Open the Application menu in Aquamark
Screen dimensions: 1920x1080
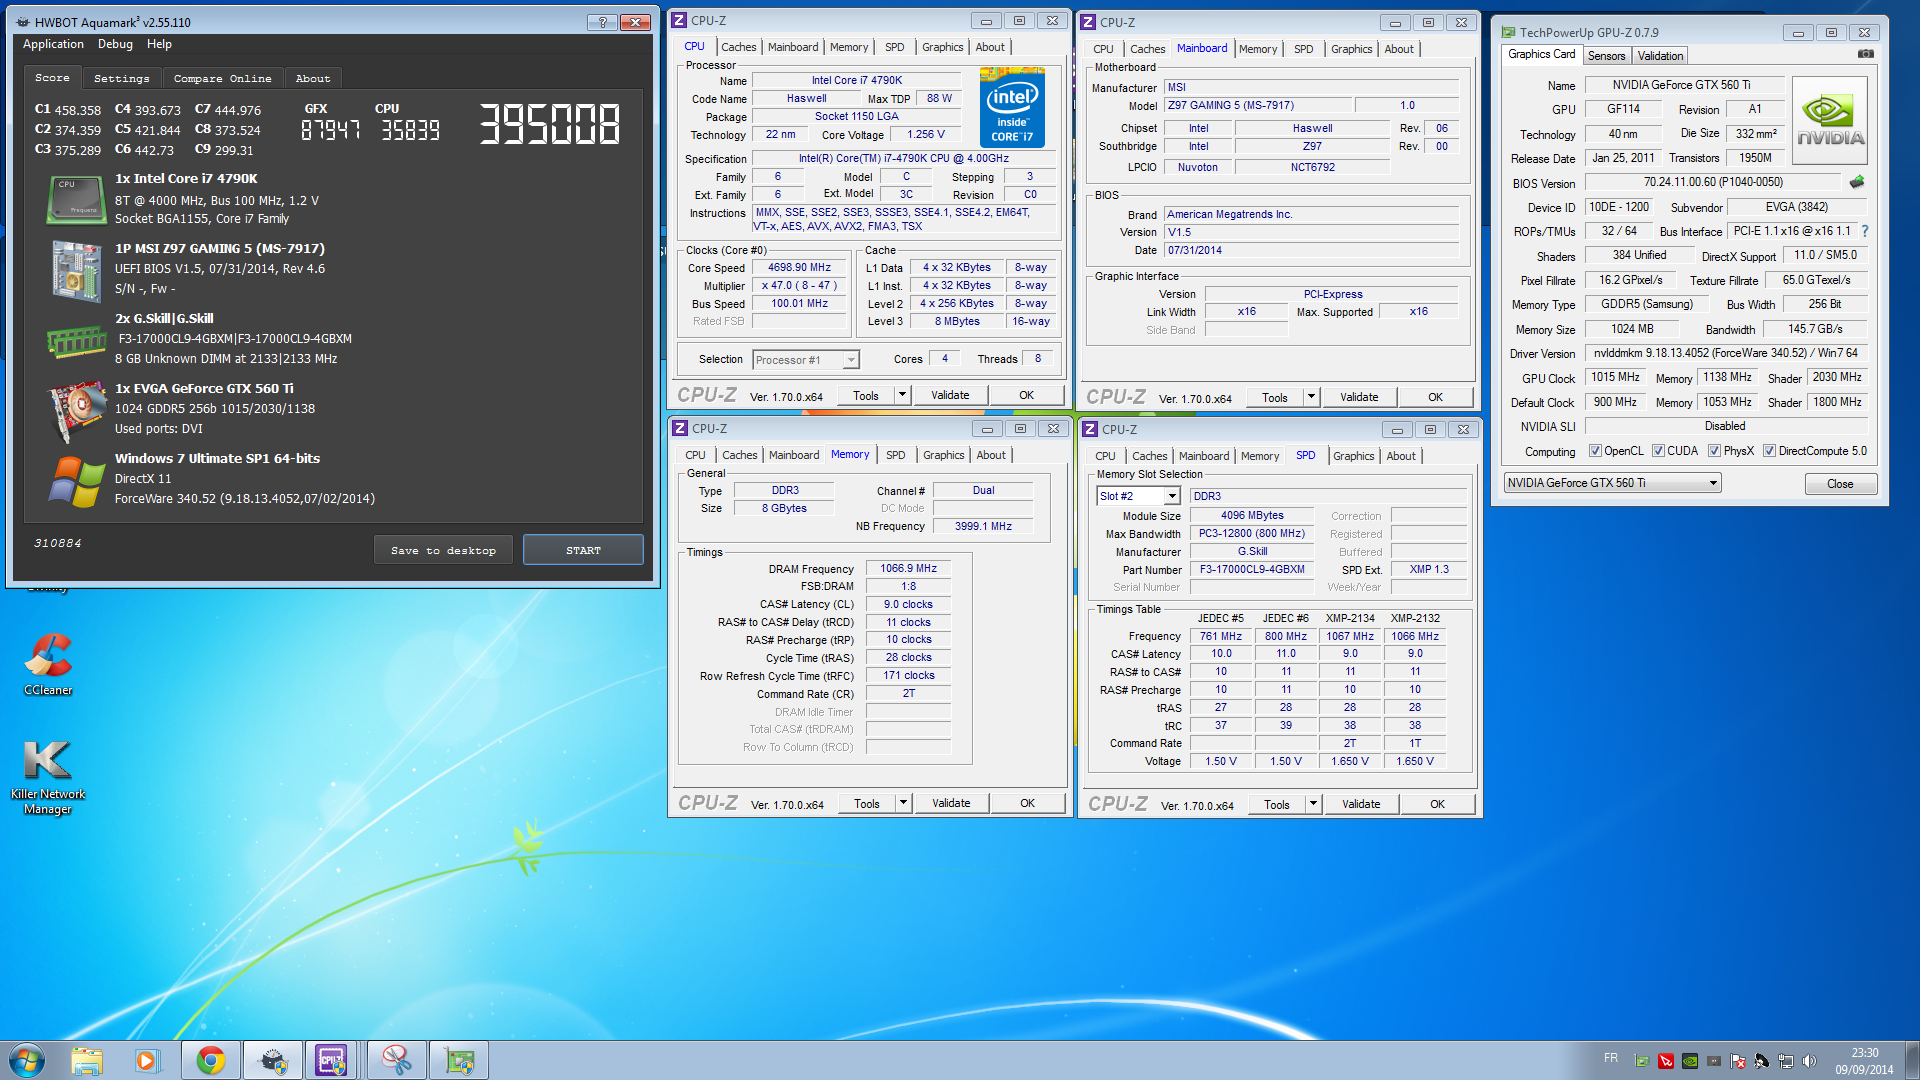click(53, 44)
